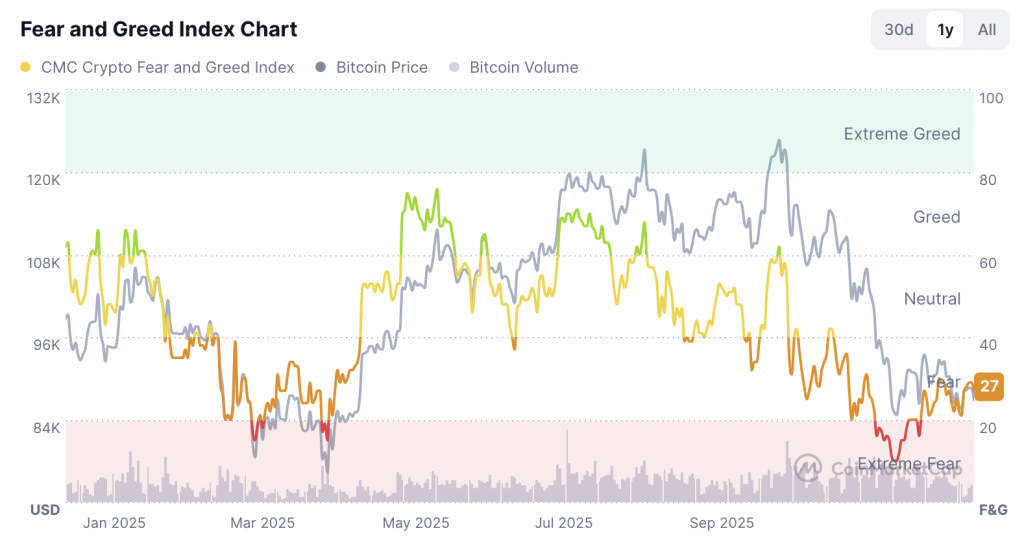Image resolution: width=1024 pixels, height=548 pixels.
Task: Switch to the 30d time range
Action: coord(899,29)
